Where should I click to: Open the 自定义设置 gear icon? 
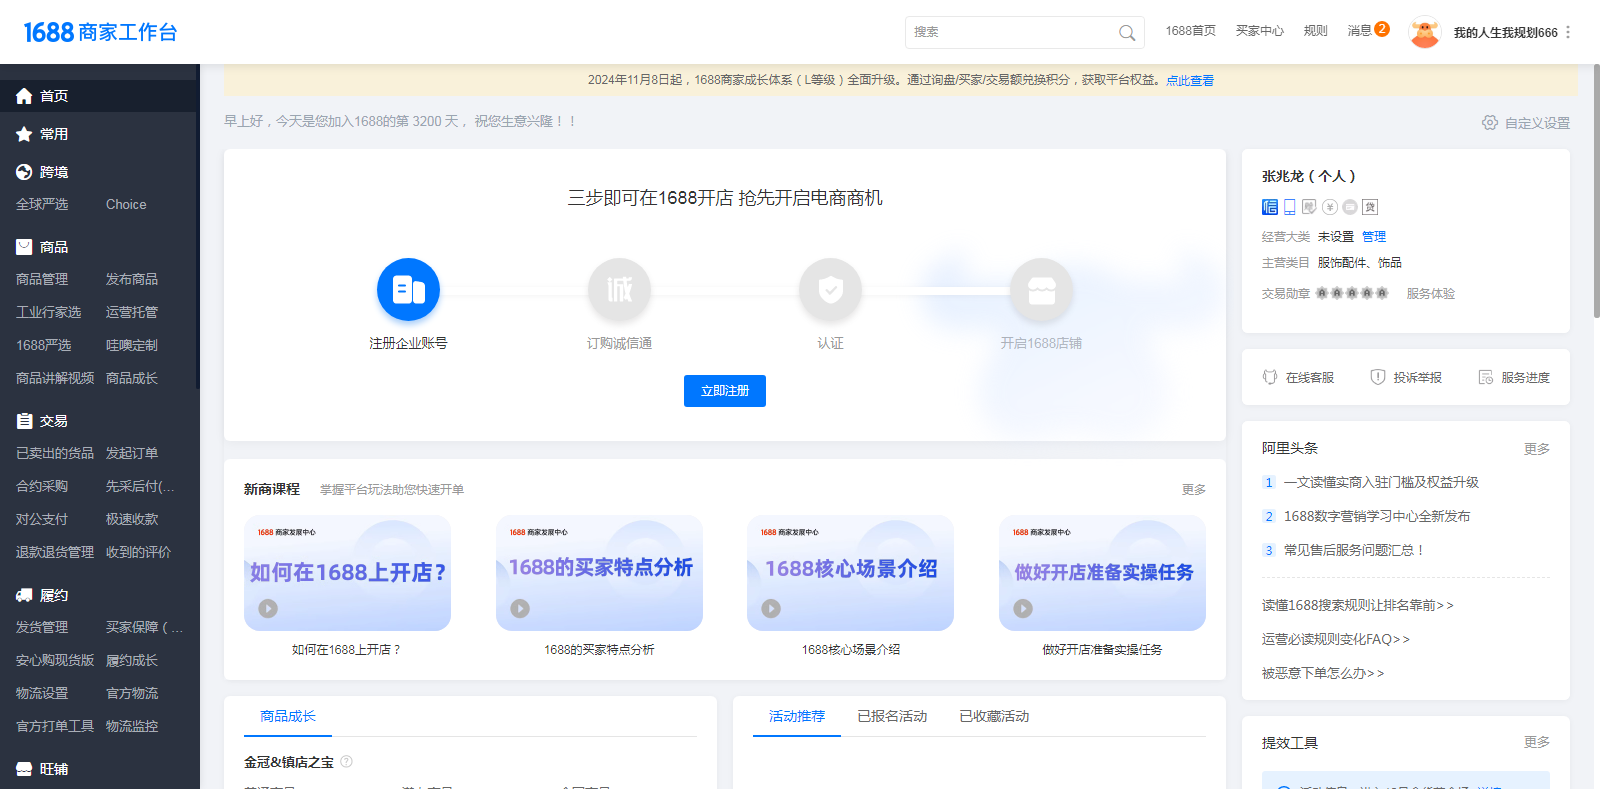(1490, 122)
